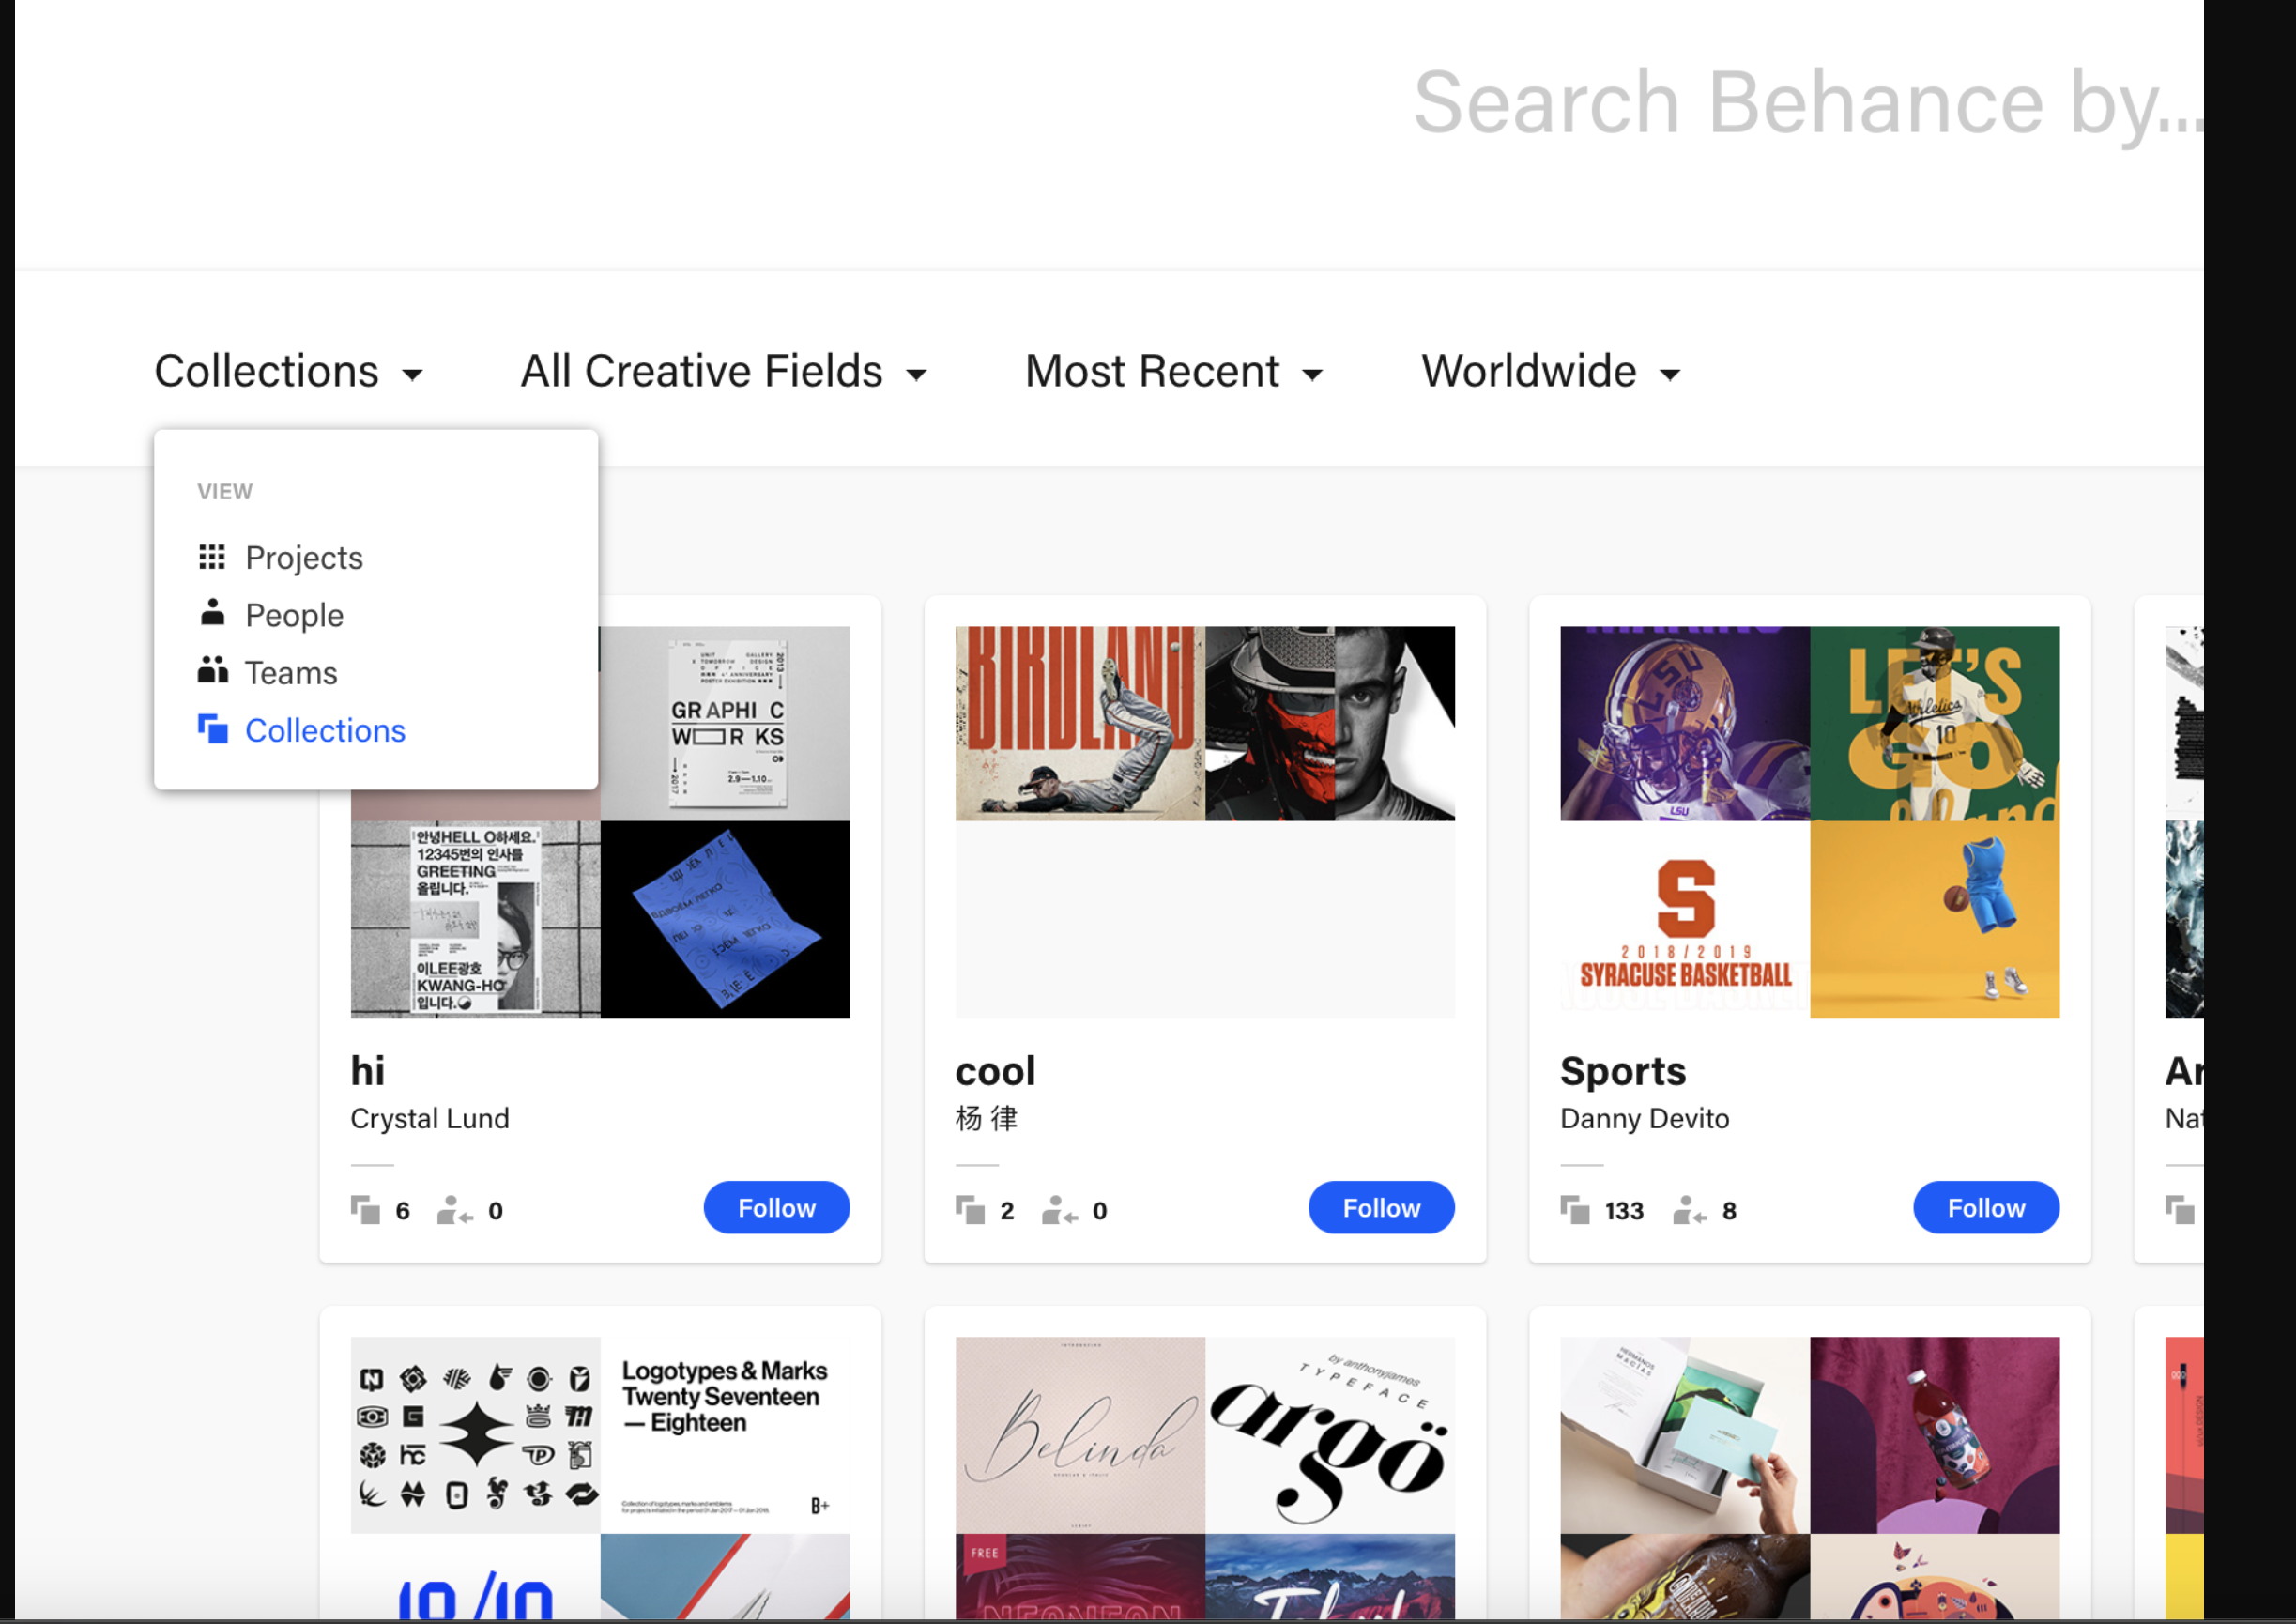
Task: Expand the Worldwide location dropdown
Action: coord(1551,372)
